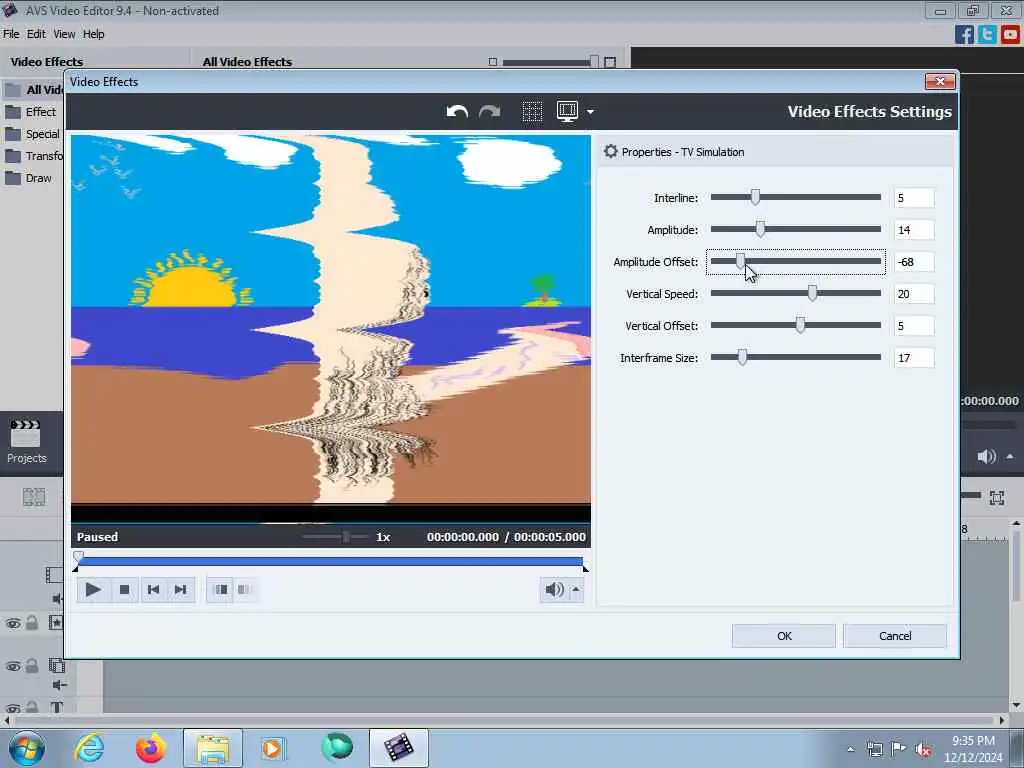
Task: Click the preview timeline seek bar
Action: pyautogui.click(x=330, y=562)
